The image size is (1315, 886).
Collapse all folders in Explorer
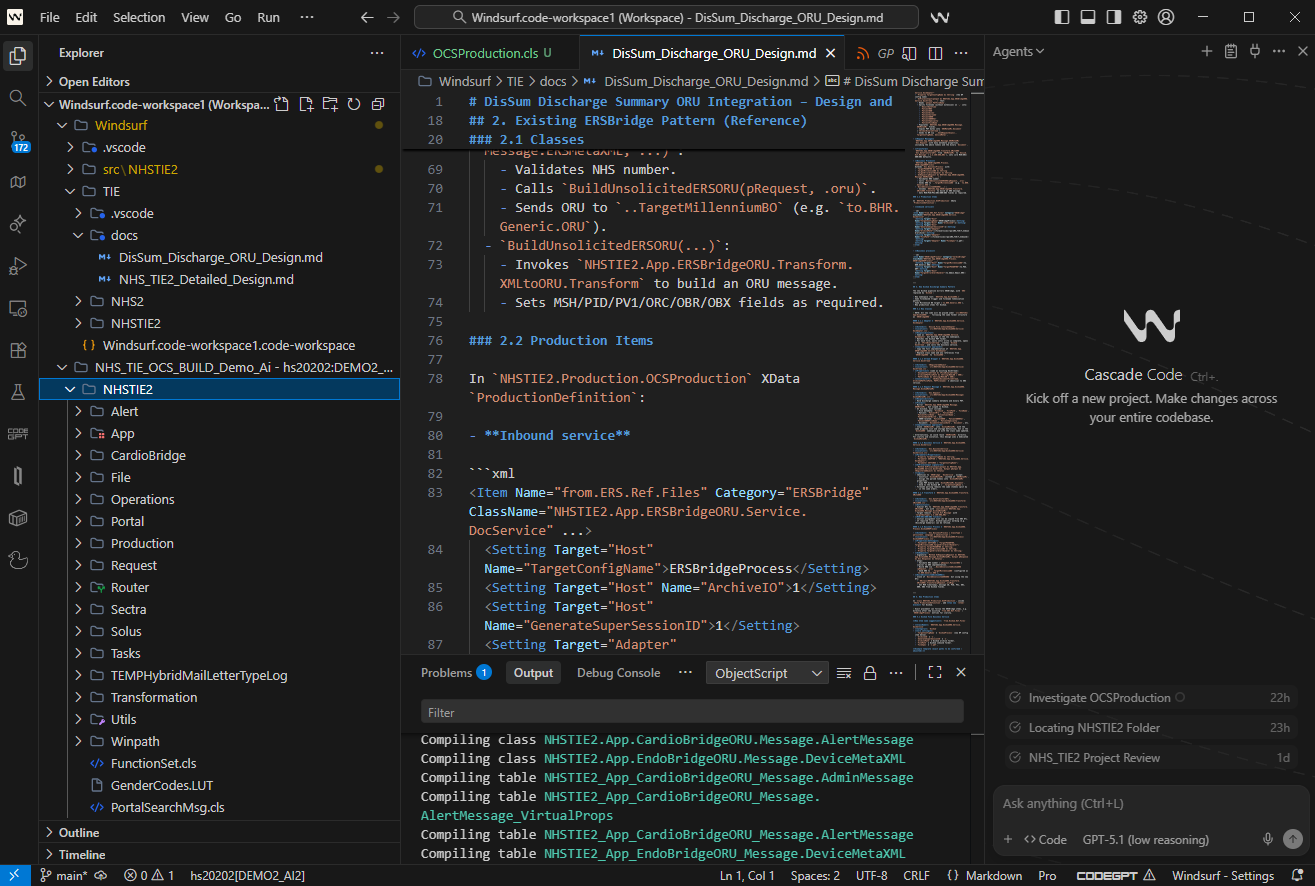[378, 104]
